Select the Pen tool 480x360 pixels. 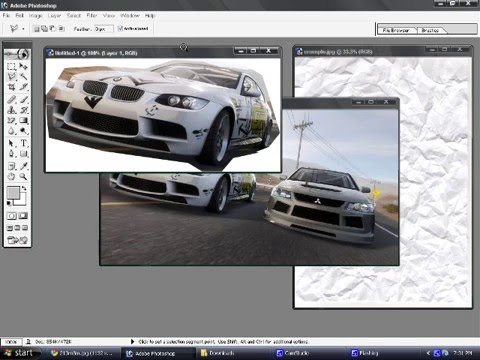[x=11, y=154]
